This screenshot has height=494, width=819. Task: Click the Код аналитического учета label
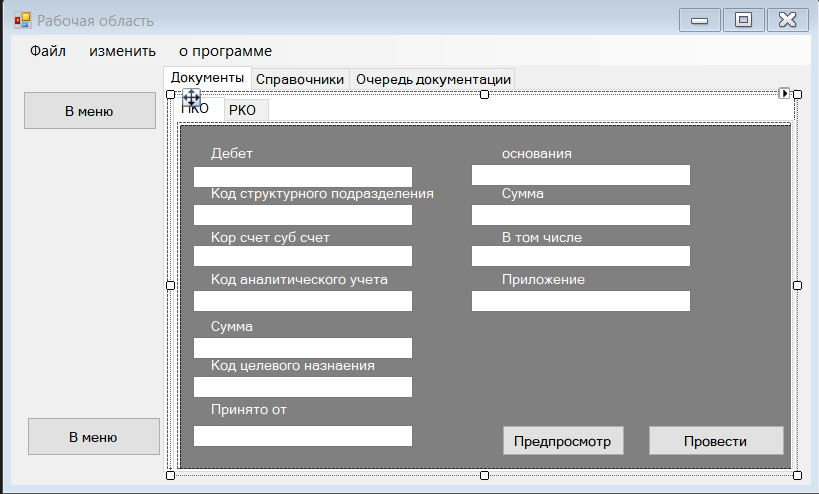(x=299, y=280)
